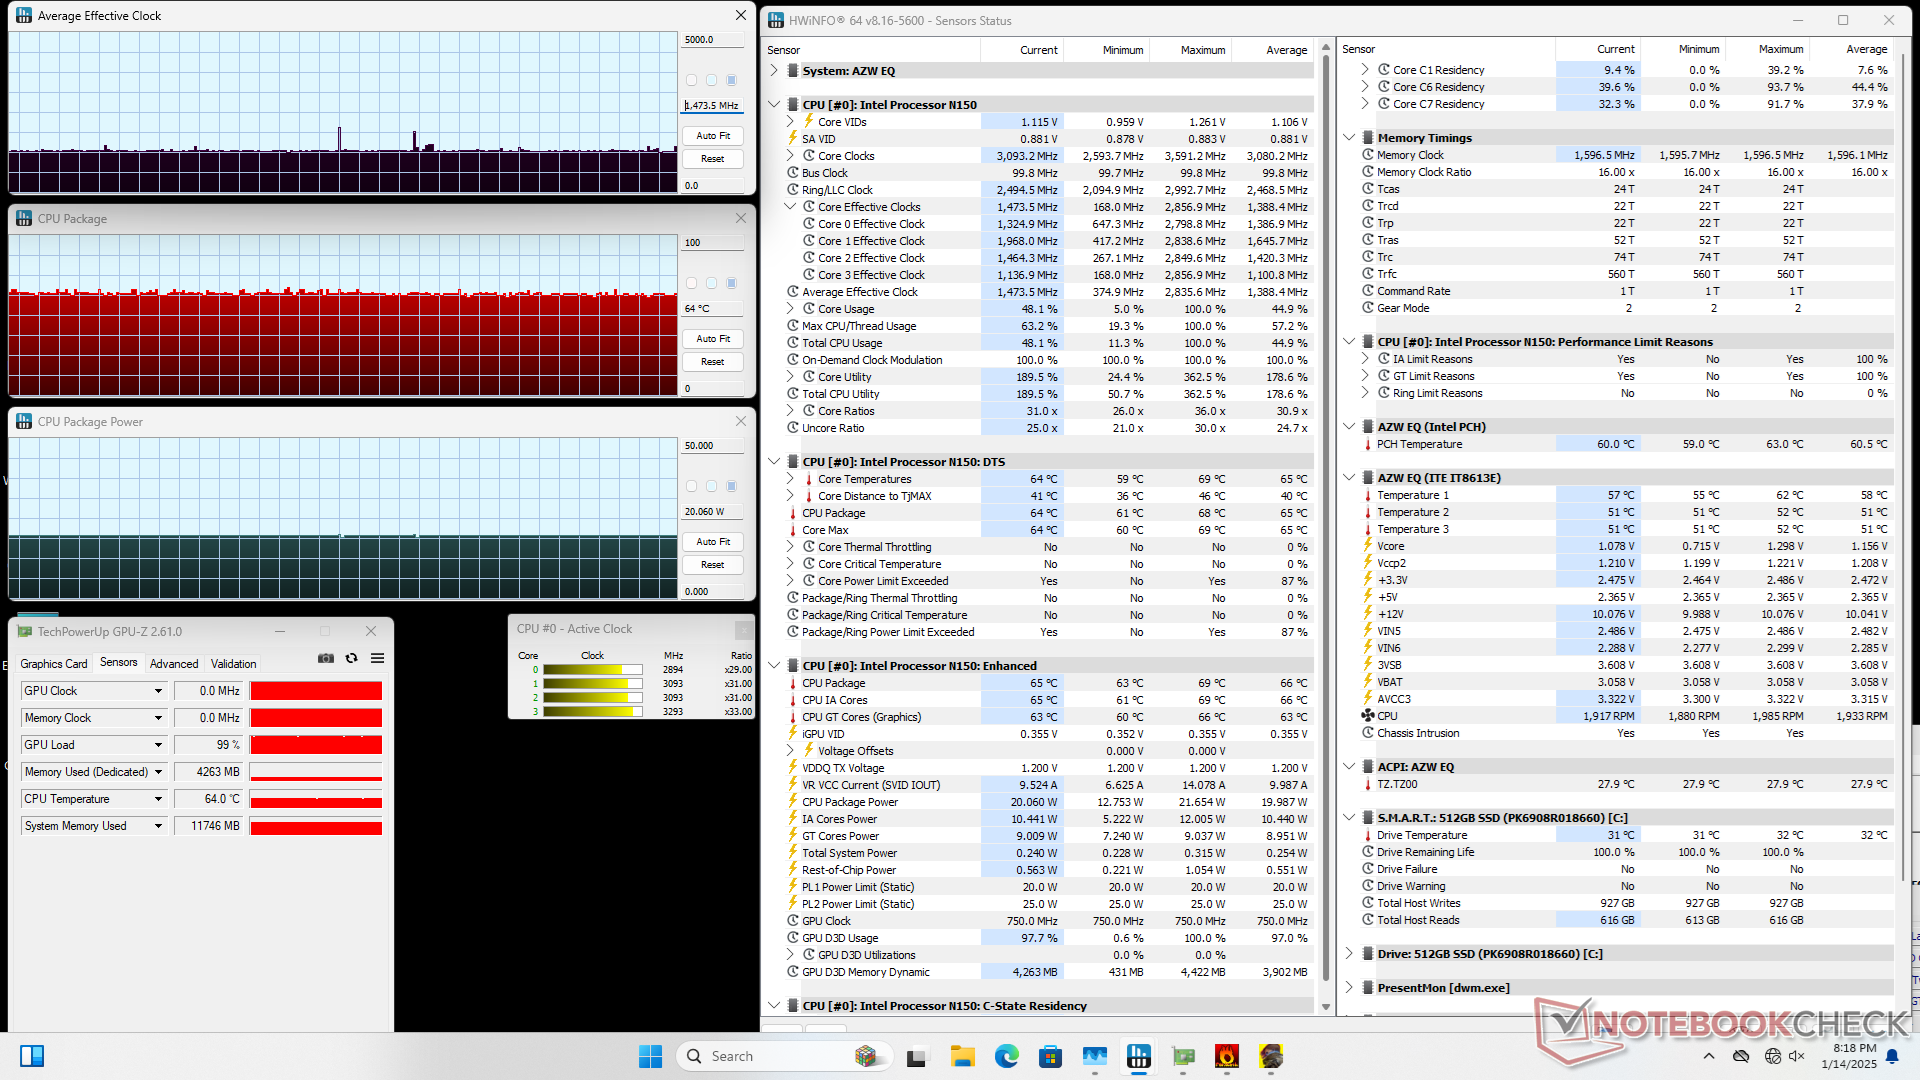Open HWiNFO from the taskbar
This screenshot has width=1920, height=1080.
point(1138,1056)
